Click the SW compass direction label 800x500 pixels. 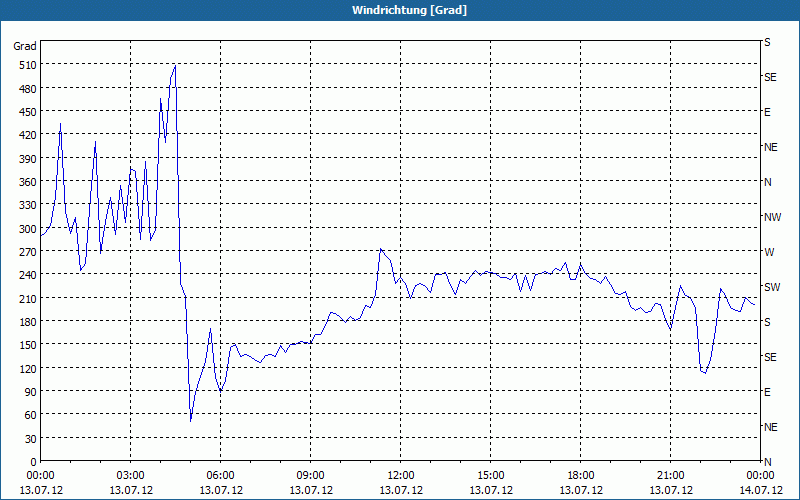(772, 287)
